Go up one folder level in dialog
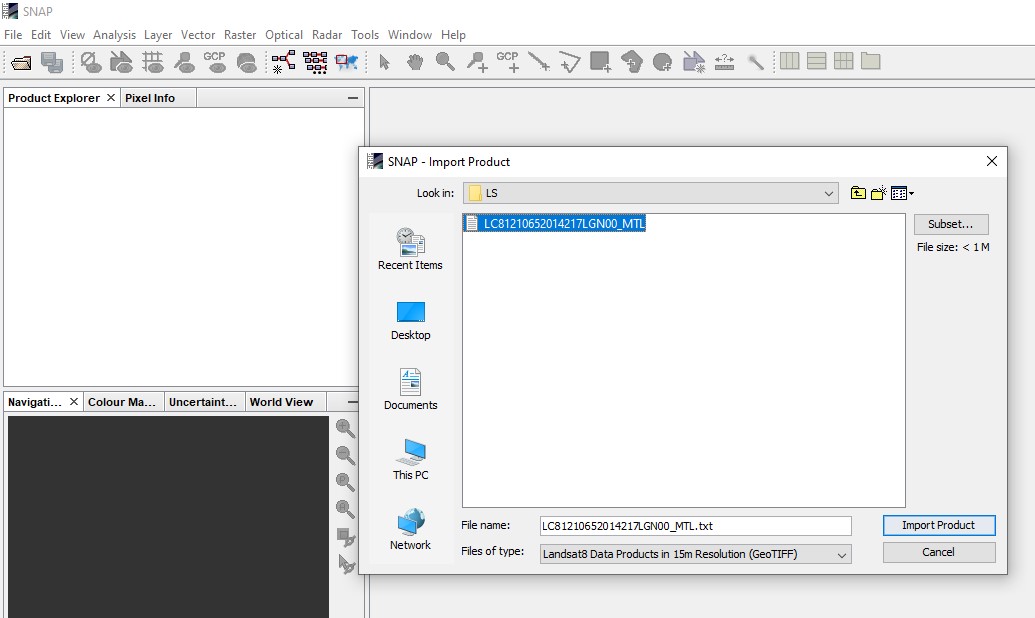 point(858,193)
